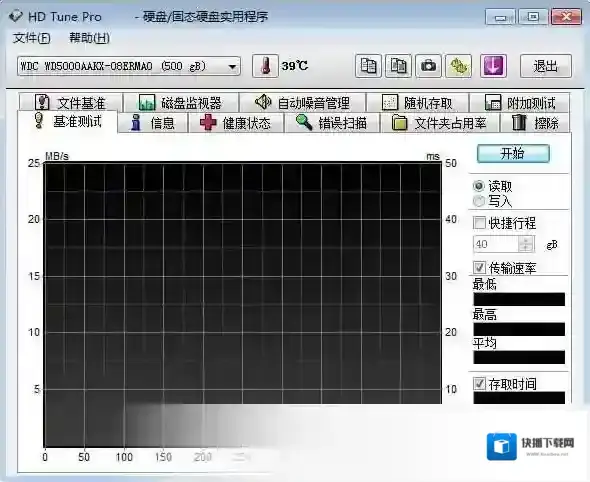Open the 健康状态 health tab
Image resolution: width=590 pixels, height=482 pixels.
(236, 123)
